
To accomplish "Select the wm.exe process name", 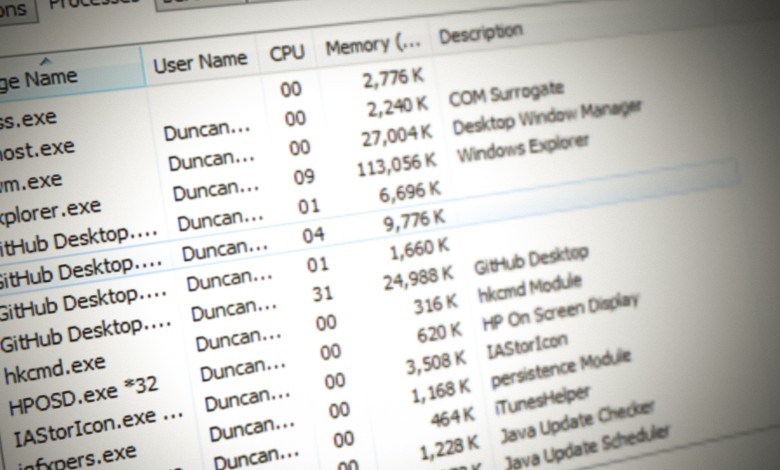I will 31,182.
